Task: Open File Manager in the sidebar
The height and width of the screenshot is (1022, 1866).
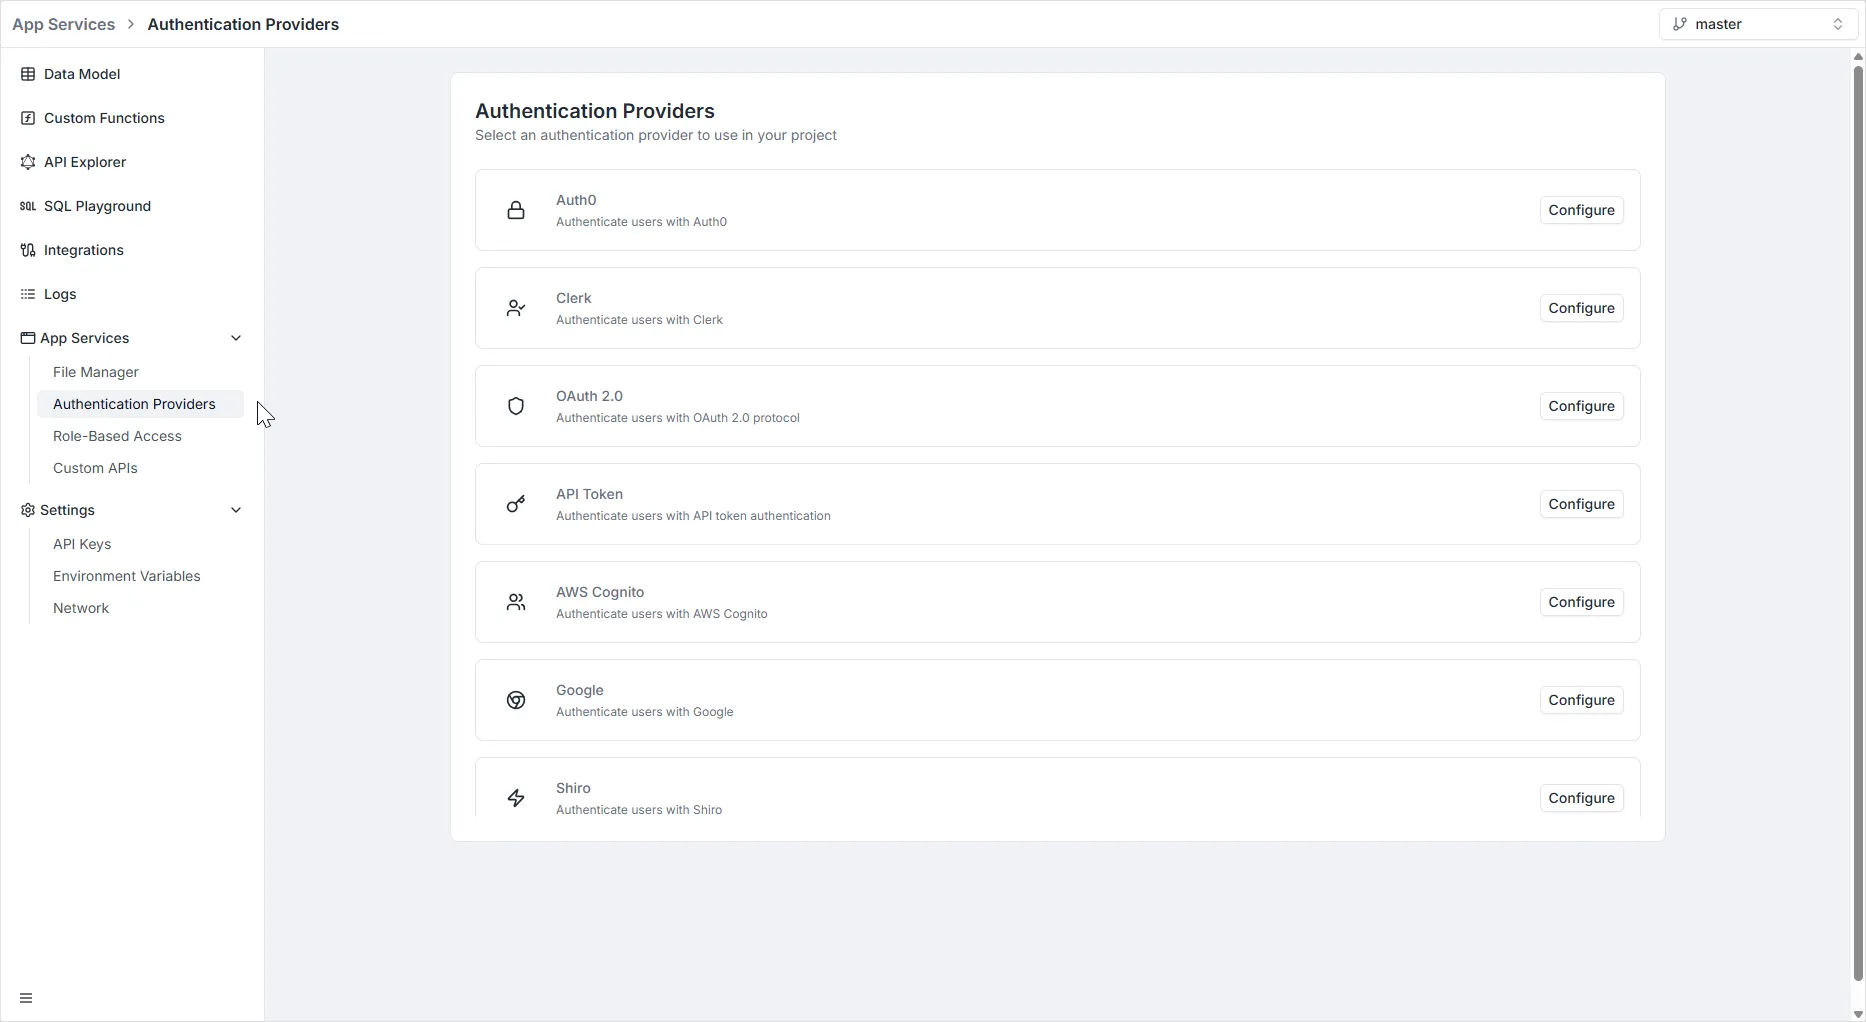Action: coord(96,372)
